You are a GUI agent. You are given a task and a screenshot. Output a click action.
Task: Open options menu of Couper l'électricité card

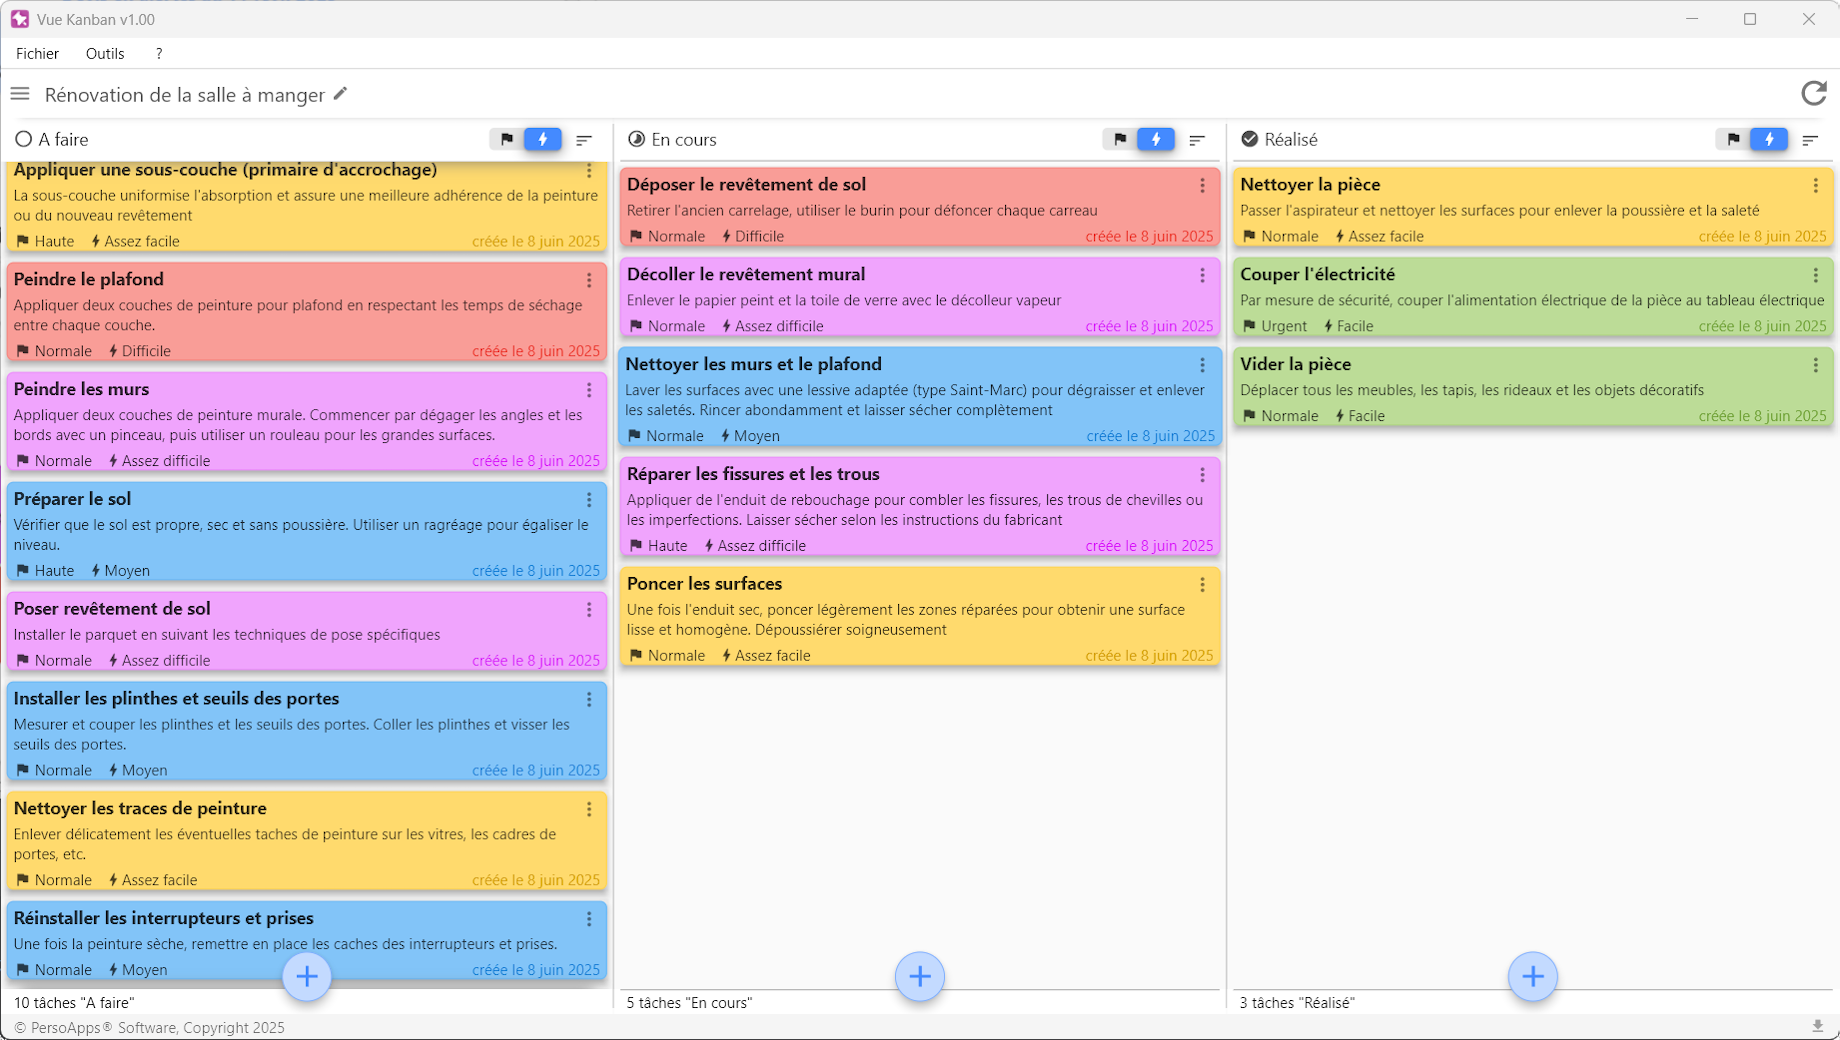[1815, 276]
